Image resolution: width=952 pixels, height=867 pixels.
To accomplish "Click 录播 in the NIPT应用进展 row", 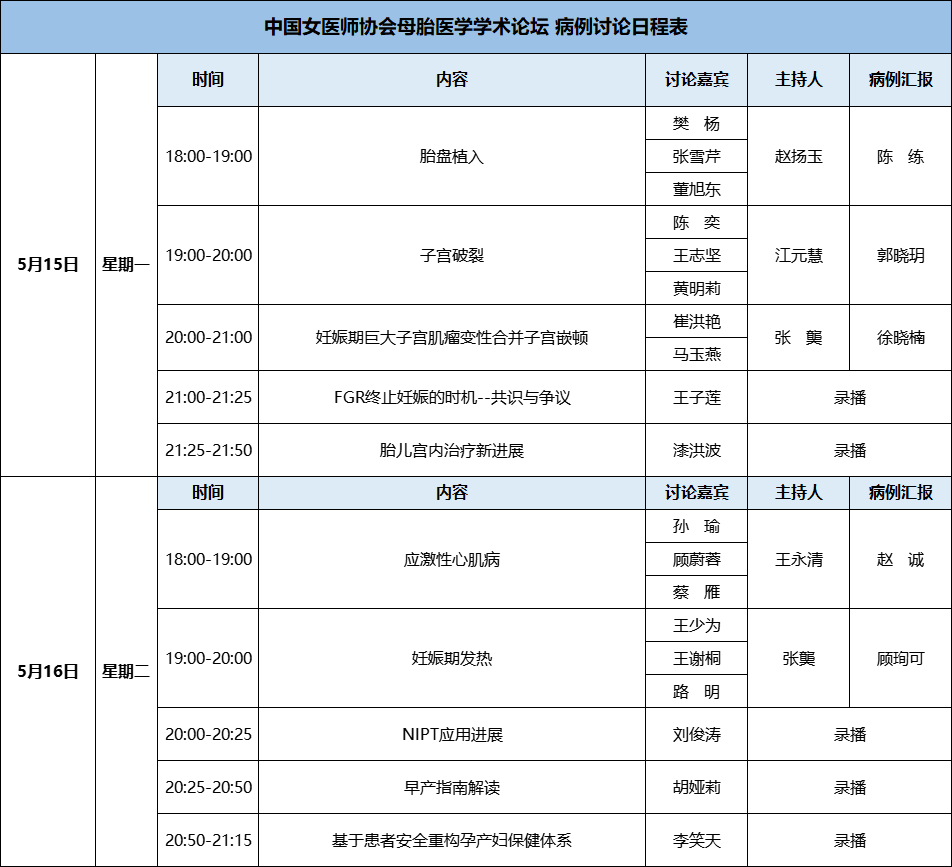I will click(x=849, y=735).
